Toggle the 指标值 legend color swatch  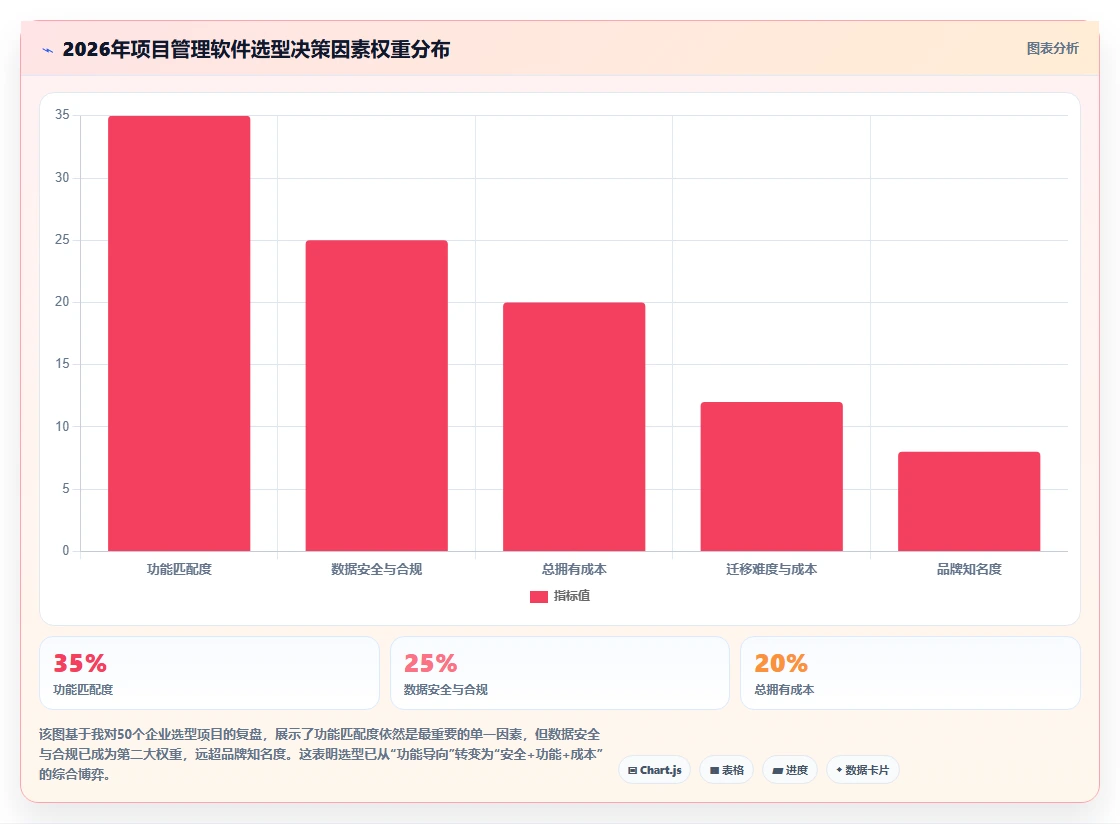click(x=539, y=597)
